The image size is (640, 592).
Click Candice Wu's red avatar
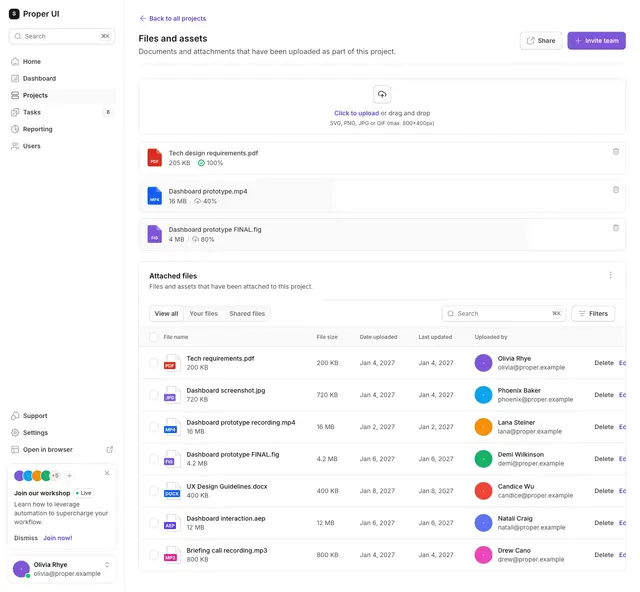click(483, 491)
